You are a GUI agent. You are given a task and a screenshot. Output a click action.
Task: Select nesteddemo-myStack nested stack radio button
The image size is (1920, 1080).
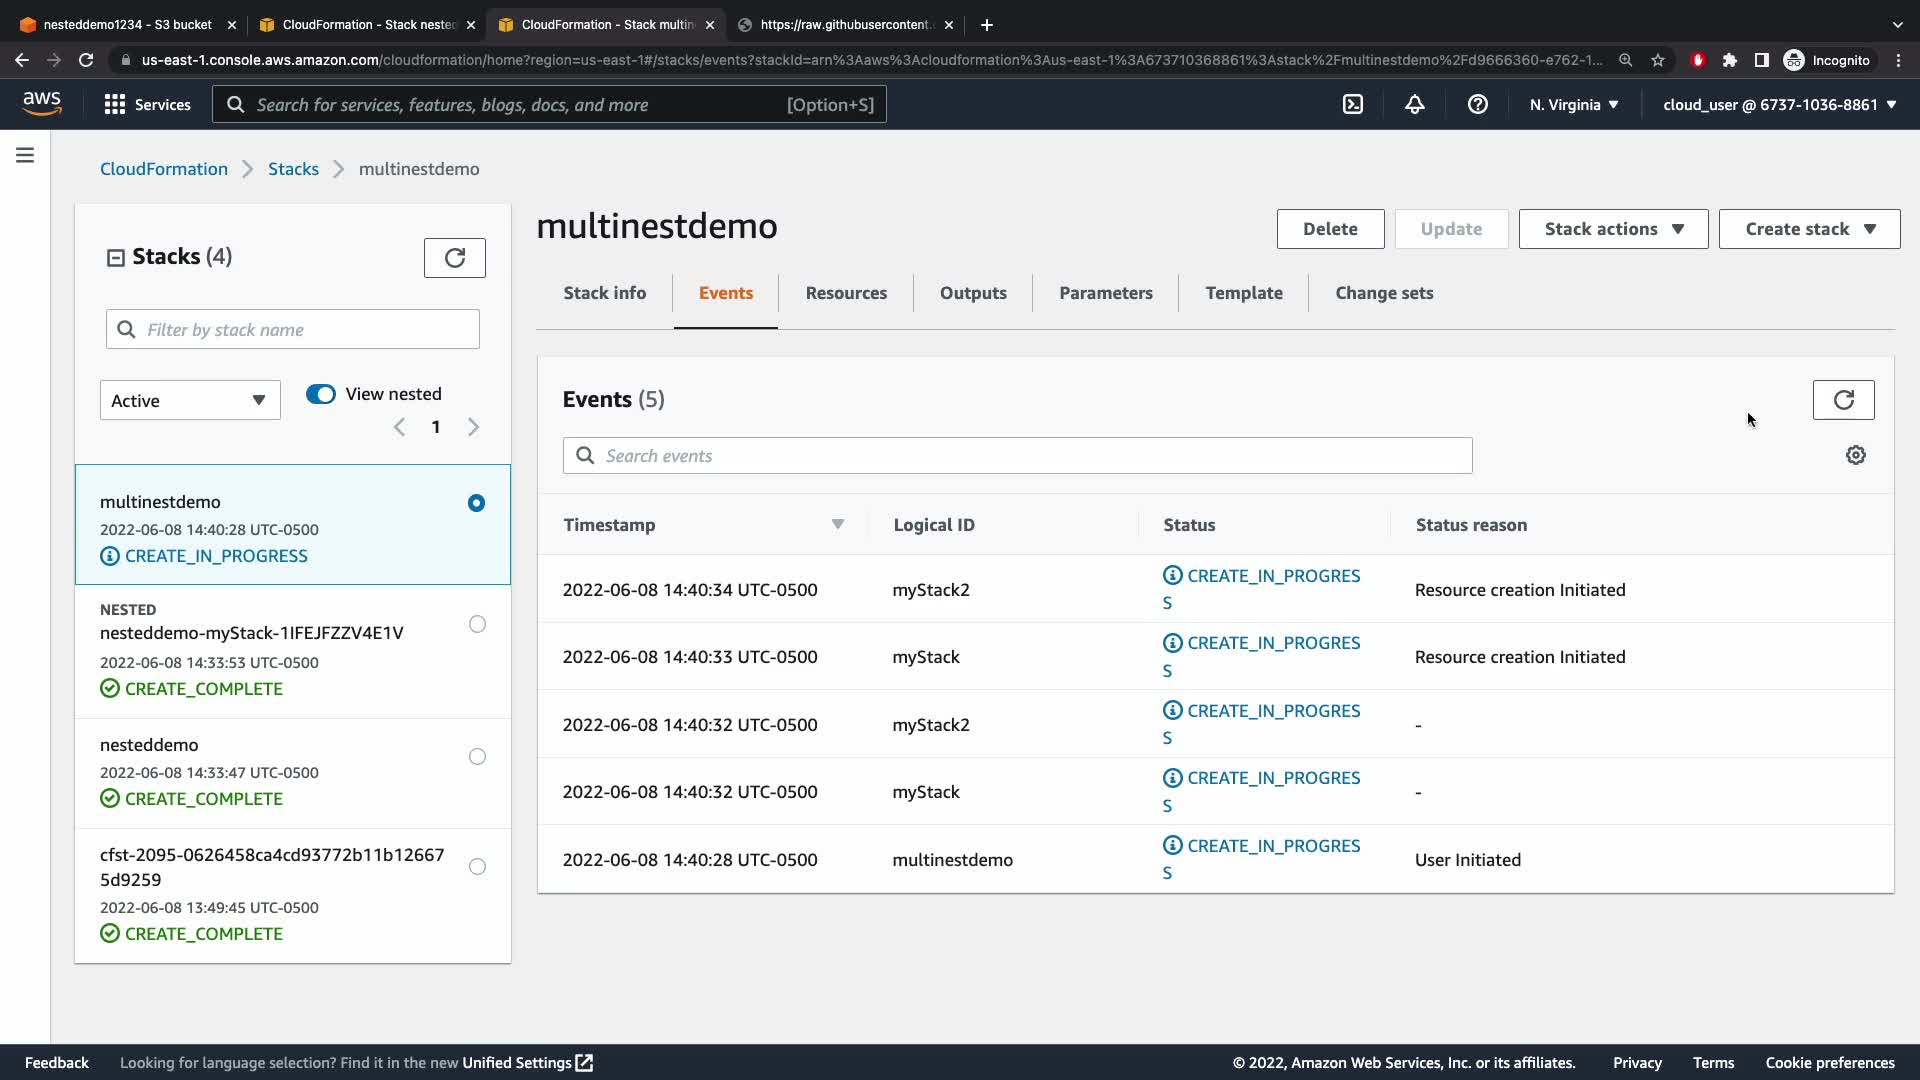(477, 624)
